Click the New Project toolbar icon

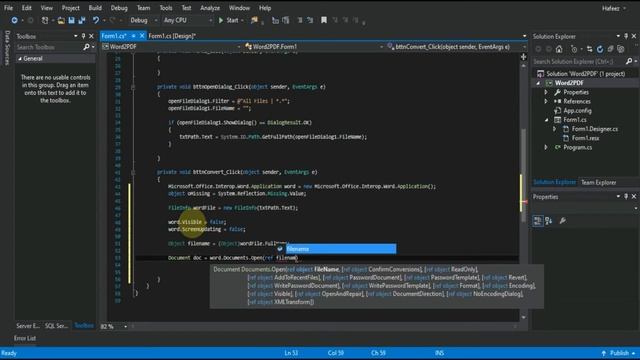coord(45,20)
